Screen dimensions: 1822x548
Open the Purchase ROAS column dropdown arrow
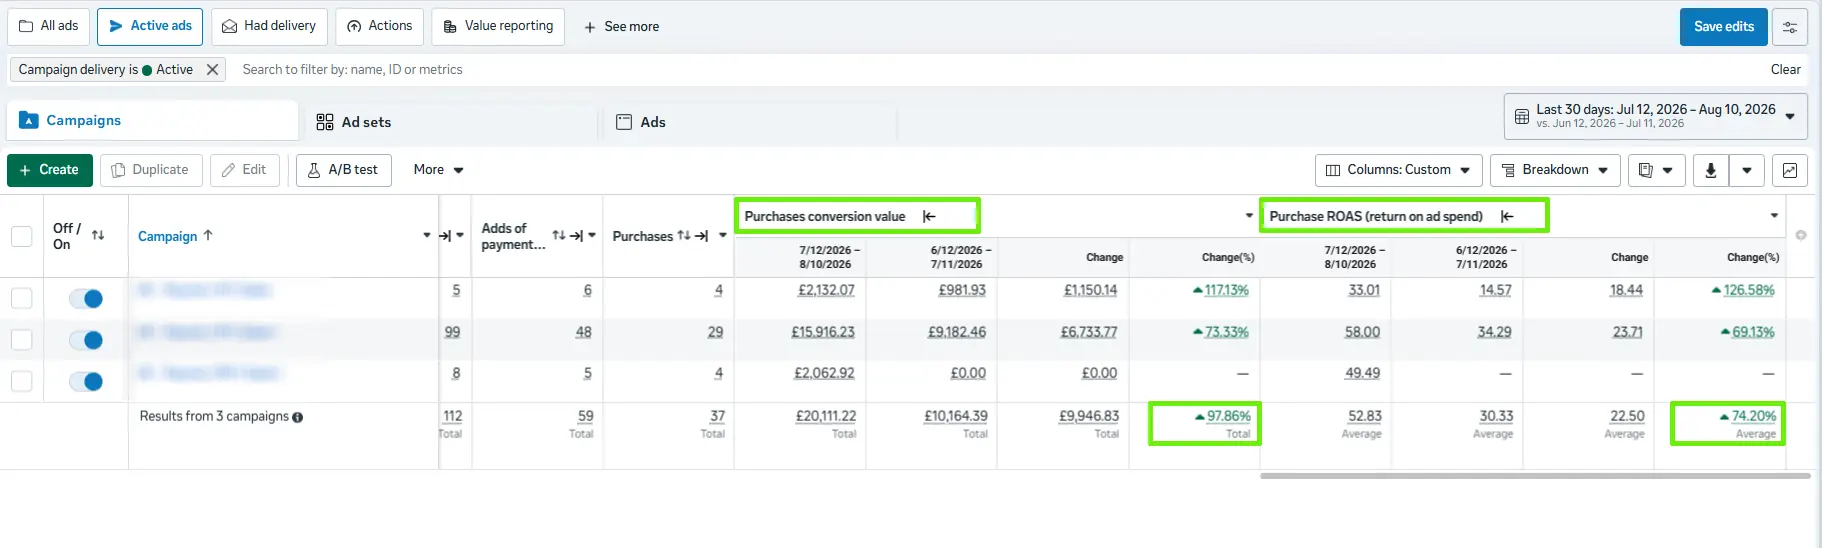click(1774, 216)
